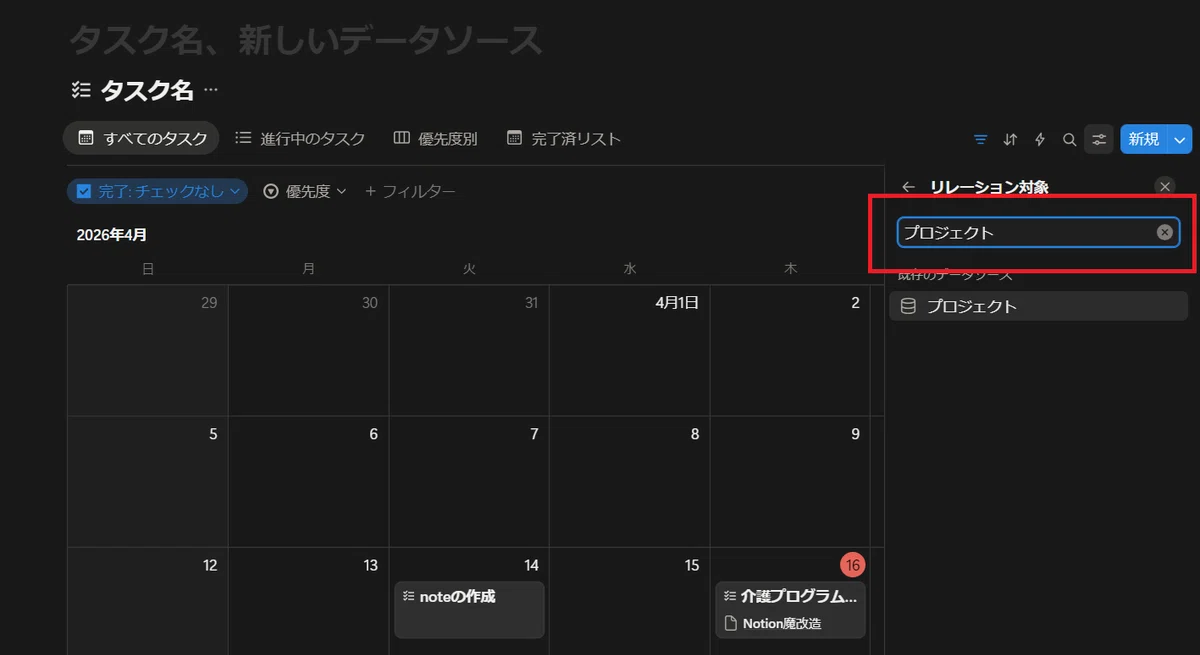This screenshot has height=655, width=1200.
Task: Select the プロジェクト data source result
Action: (x=1038, y=306)
